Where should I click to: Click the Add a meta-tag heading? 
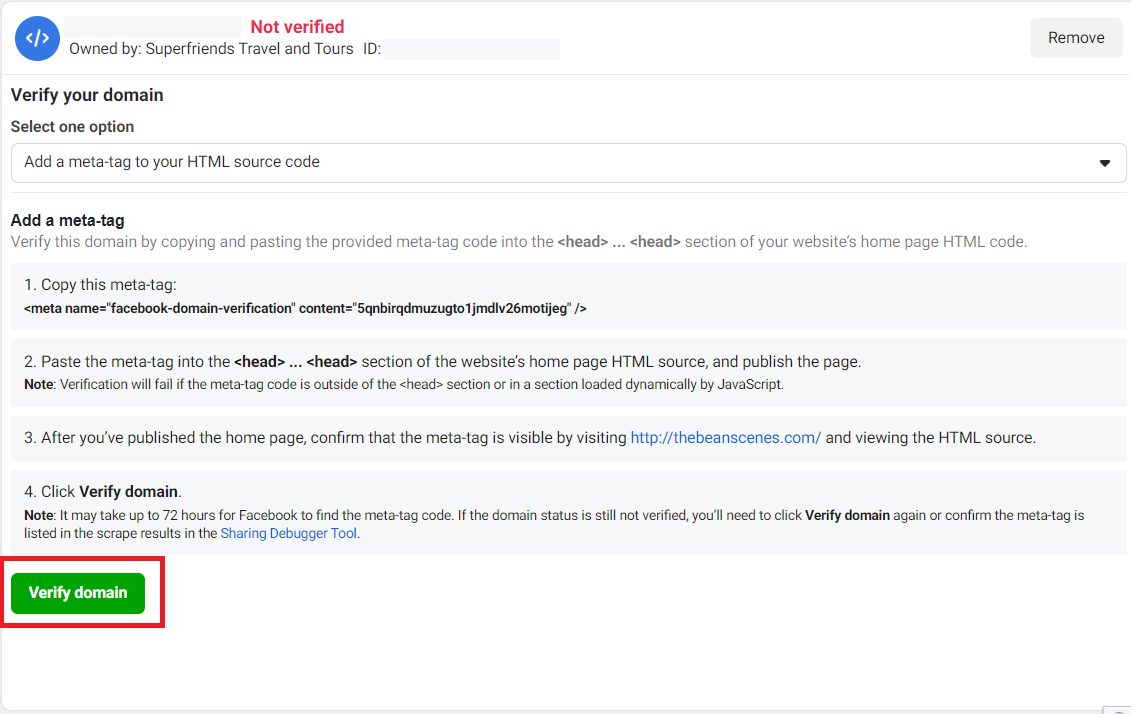point(67,220)
